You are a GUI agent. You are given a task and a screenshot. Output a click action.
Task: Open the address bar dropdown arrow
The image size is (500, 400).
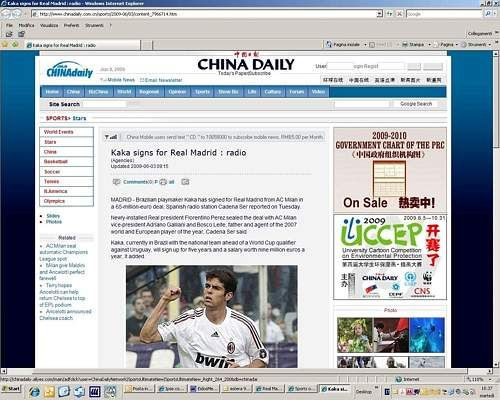(x=379, y=14)
